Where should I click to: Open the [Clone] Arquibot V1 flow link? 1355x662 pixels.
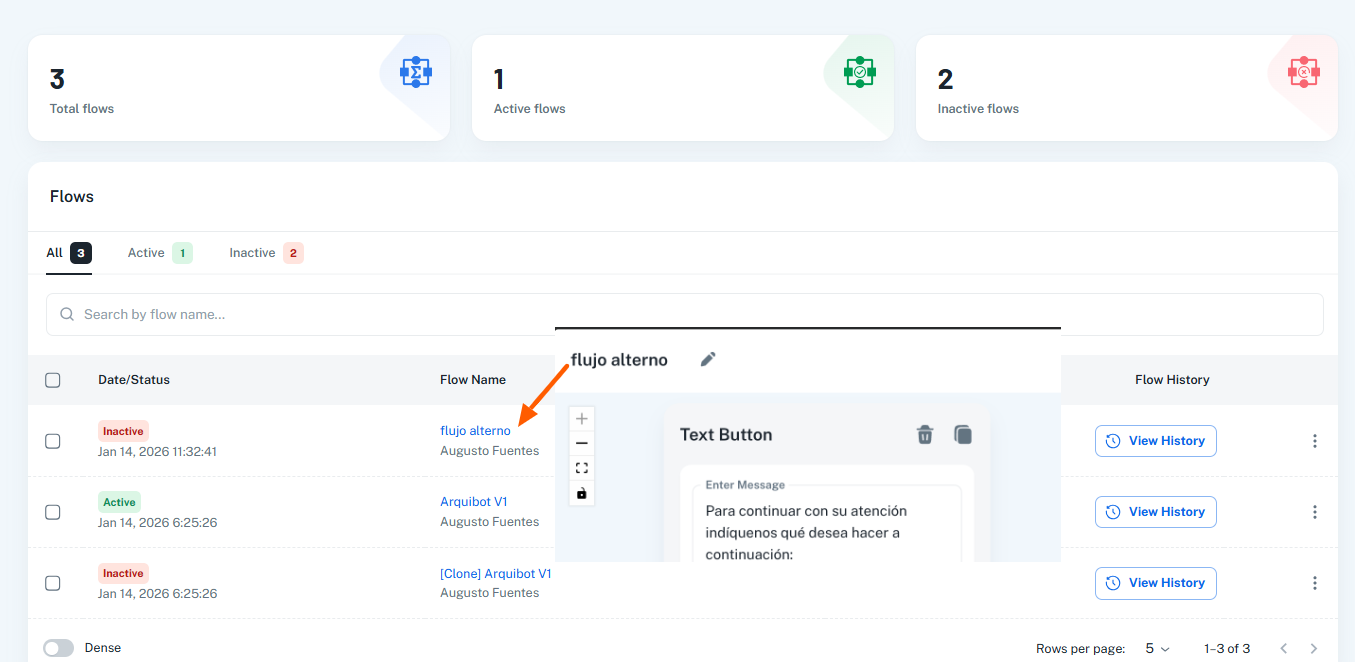pos(495,574)
